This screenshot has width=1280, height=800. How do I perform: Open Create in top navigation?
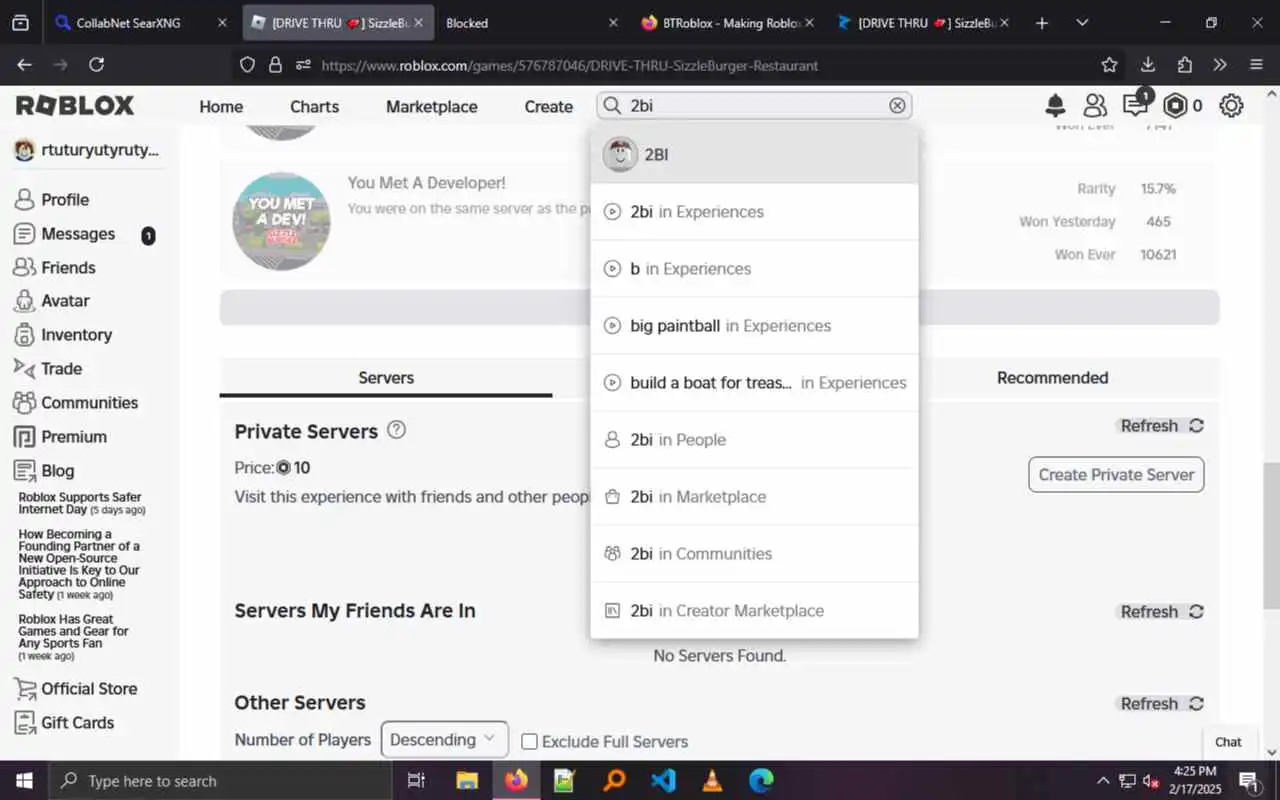point(549,107)
